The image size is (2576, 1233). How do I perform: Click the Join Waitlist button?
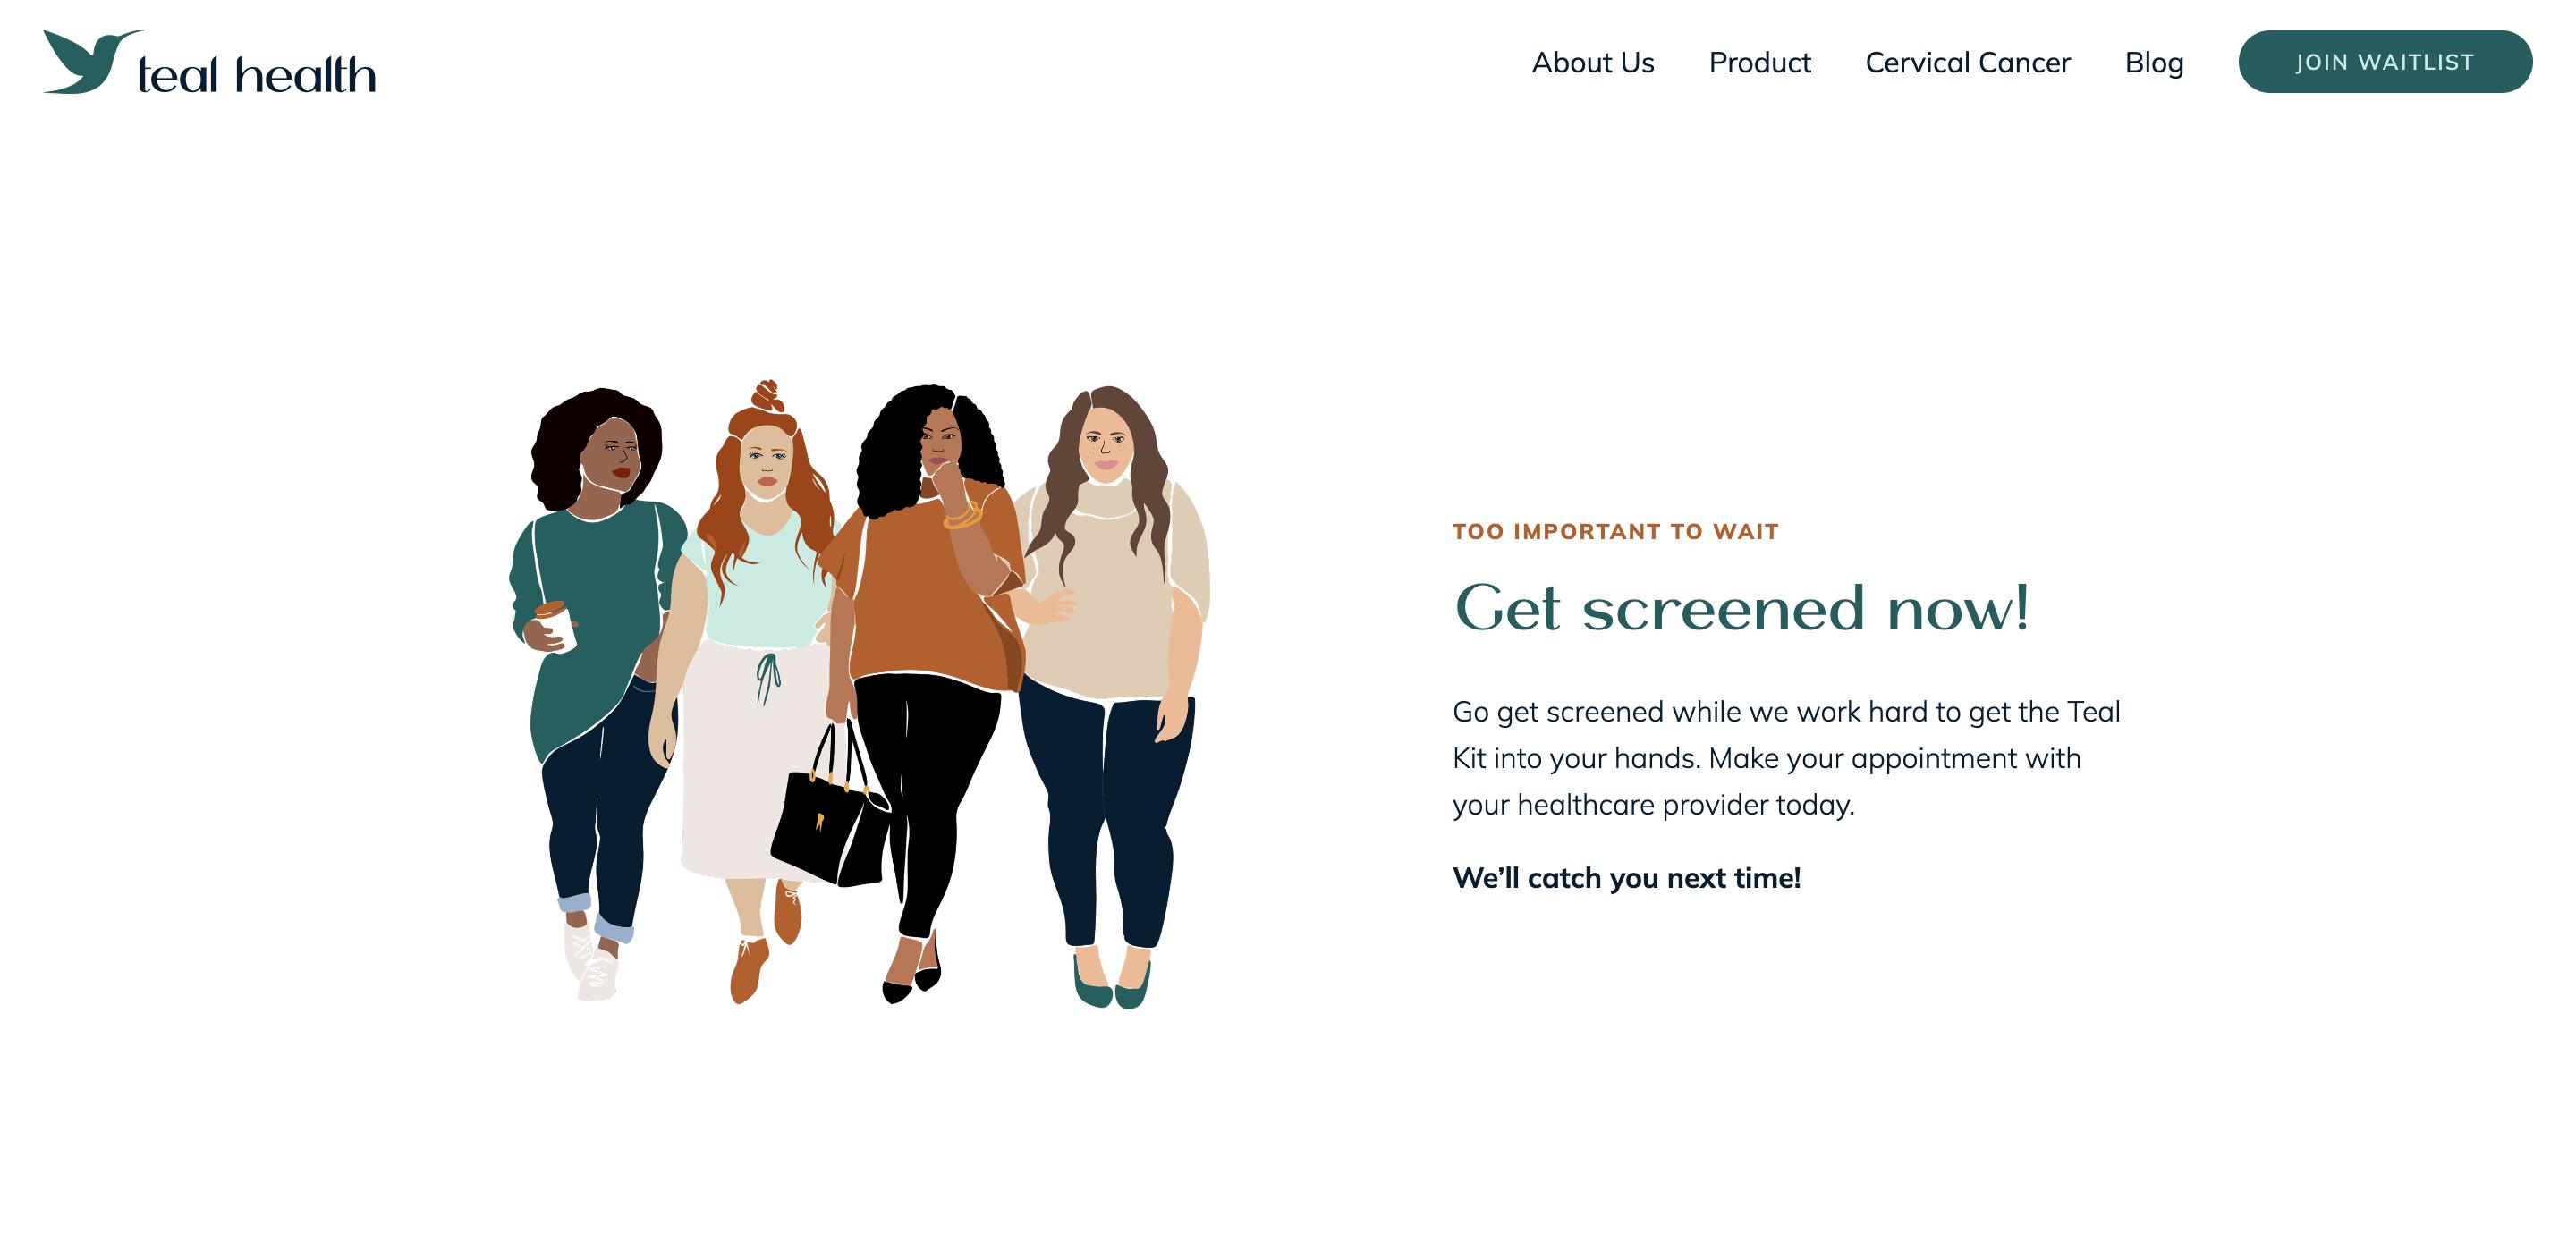[x=2385, y=62]
